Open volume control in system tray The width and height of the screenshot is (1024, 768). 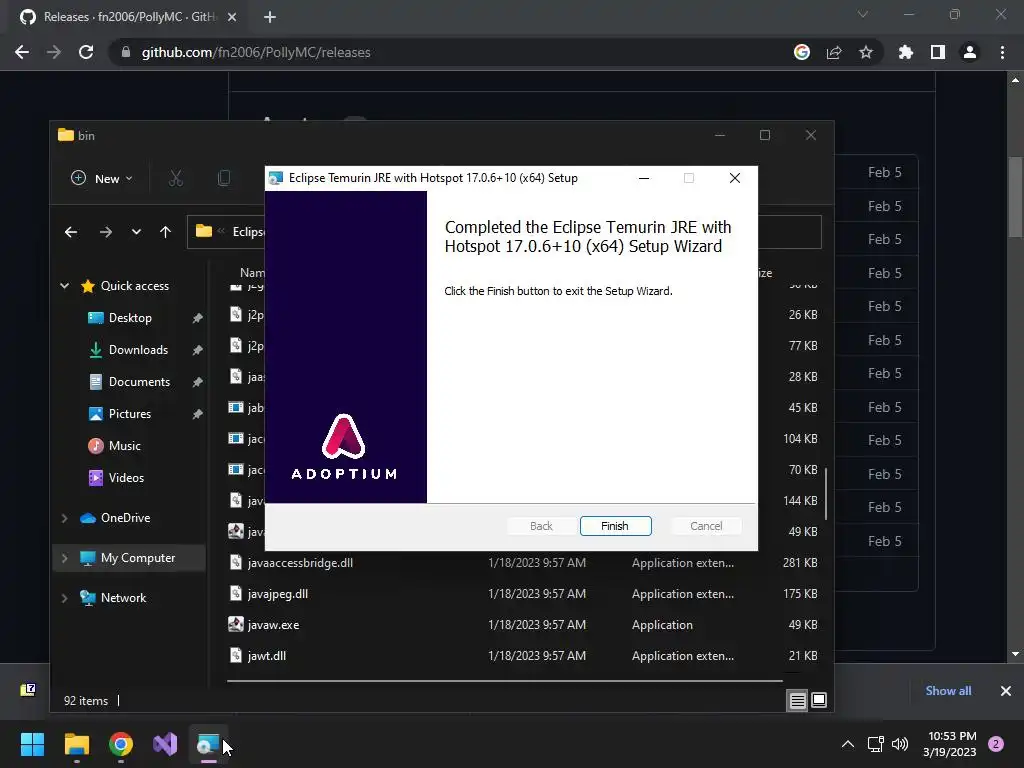click(900, 744)
